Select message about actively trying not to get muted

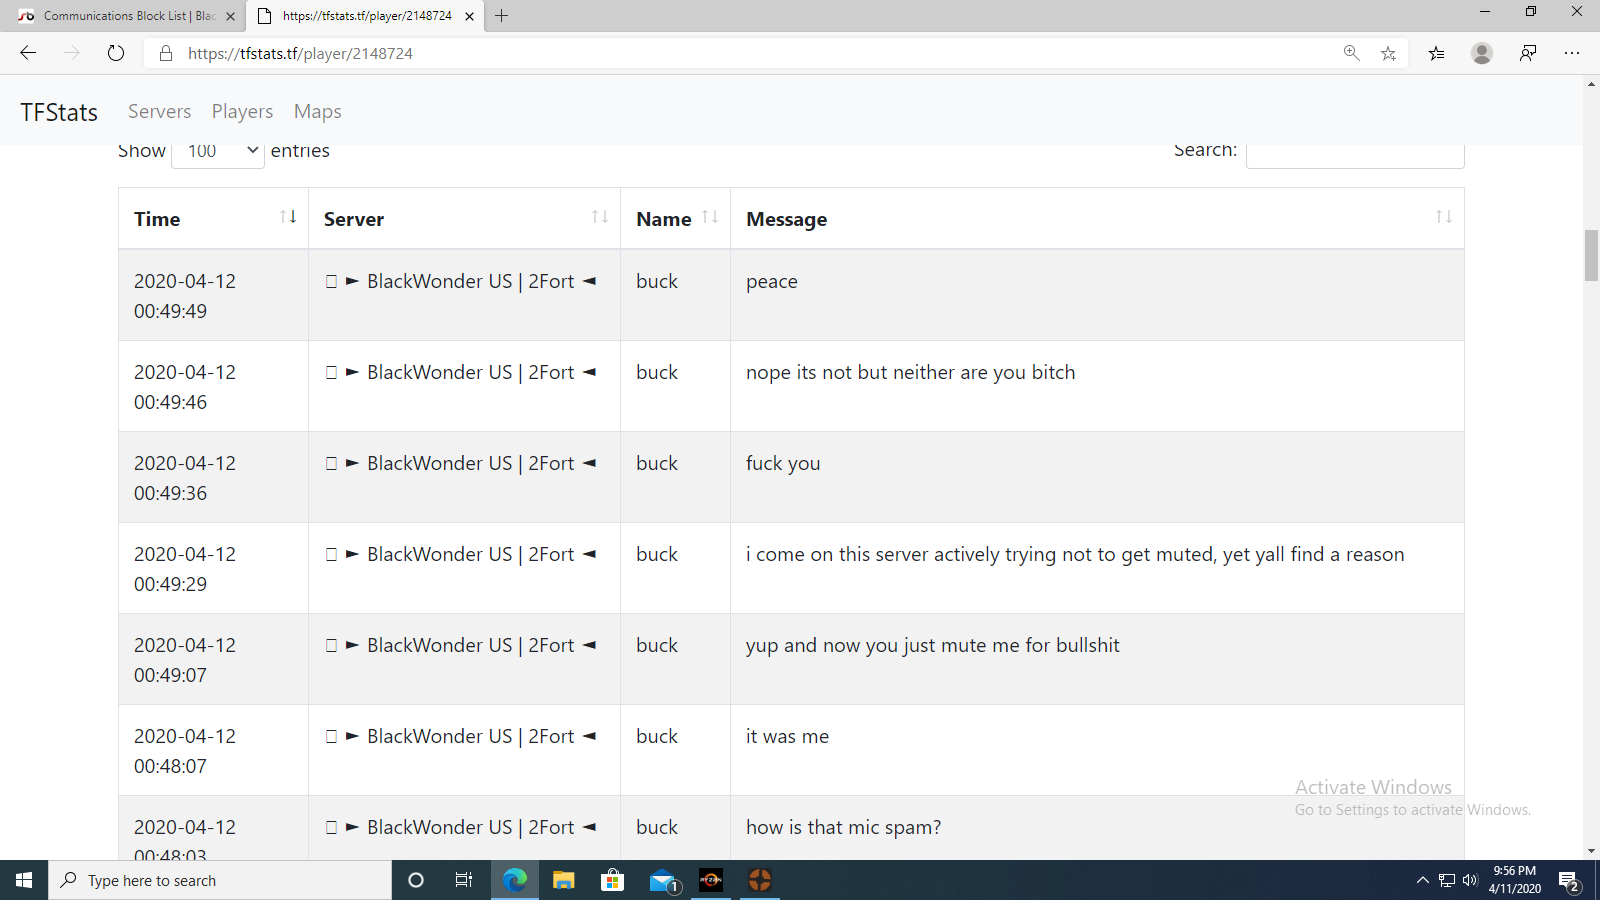pos(1075,554)
